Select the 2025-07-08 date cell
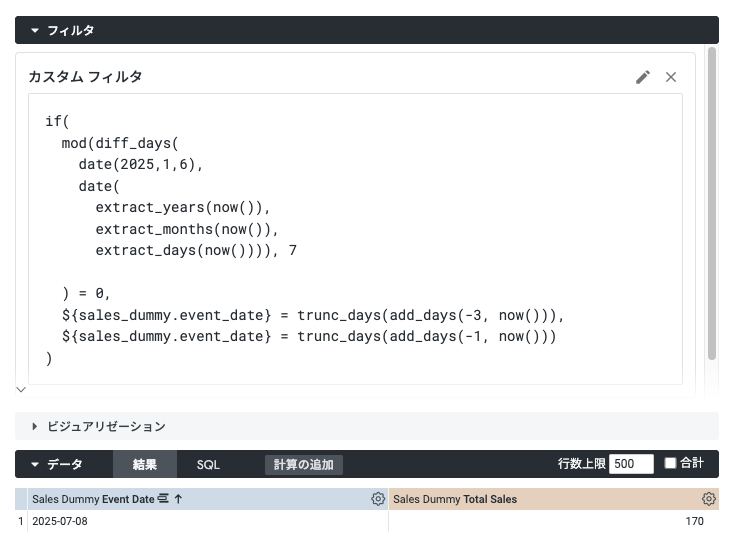This screenshot has height=555, width=729. [60, 521]
